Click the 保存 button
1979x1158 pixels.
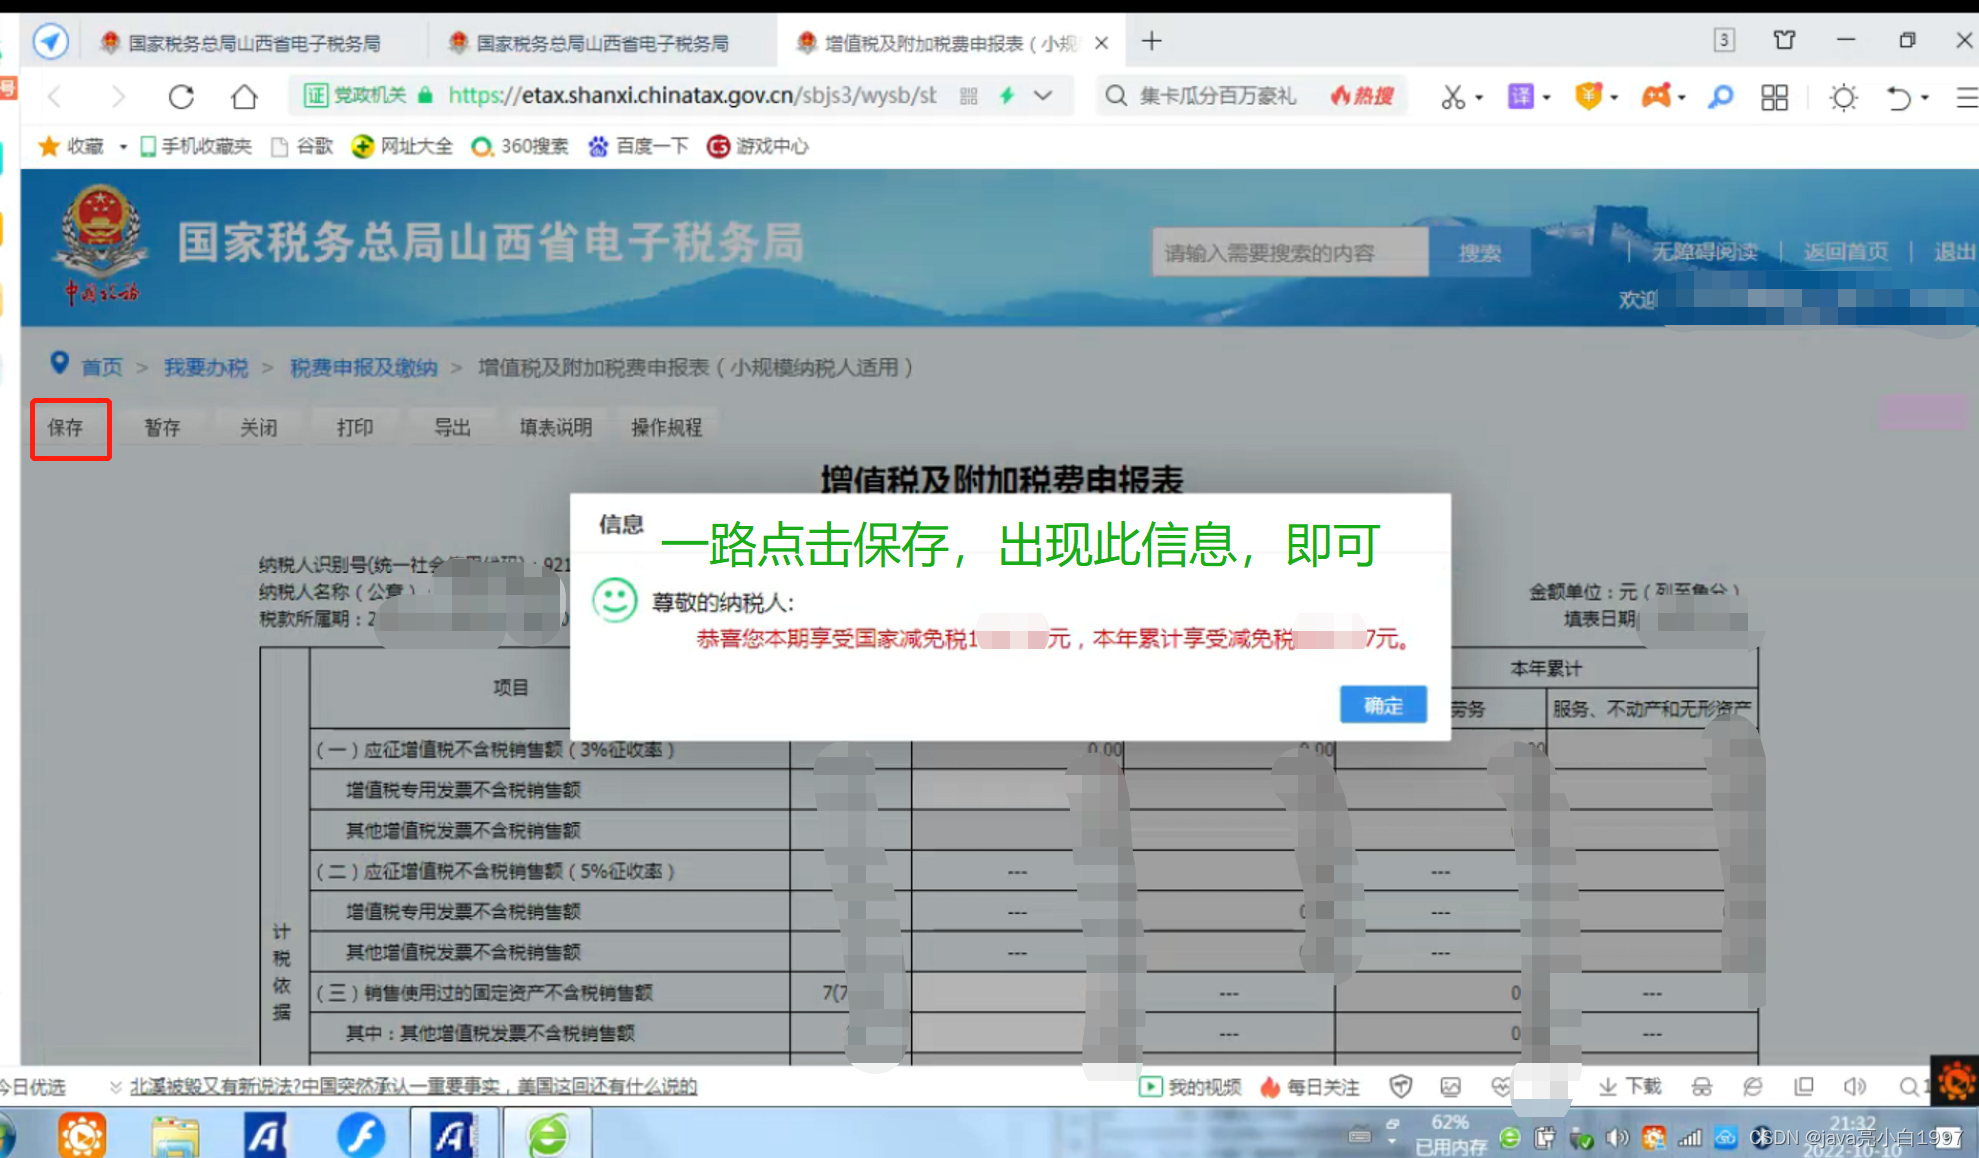(x=67, y=428)
